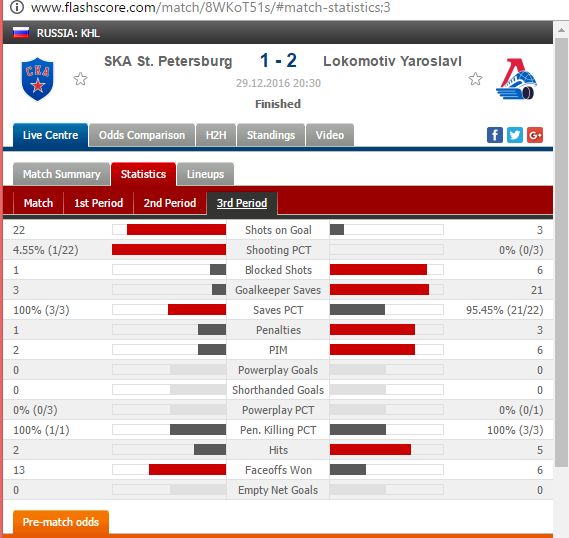Click the Russian flag icon

[21, 33]
